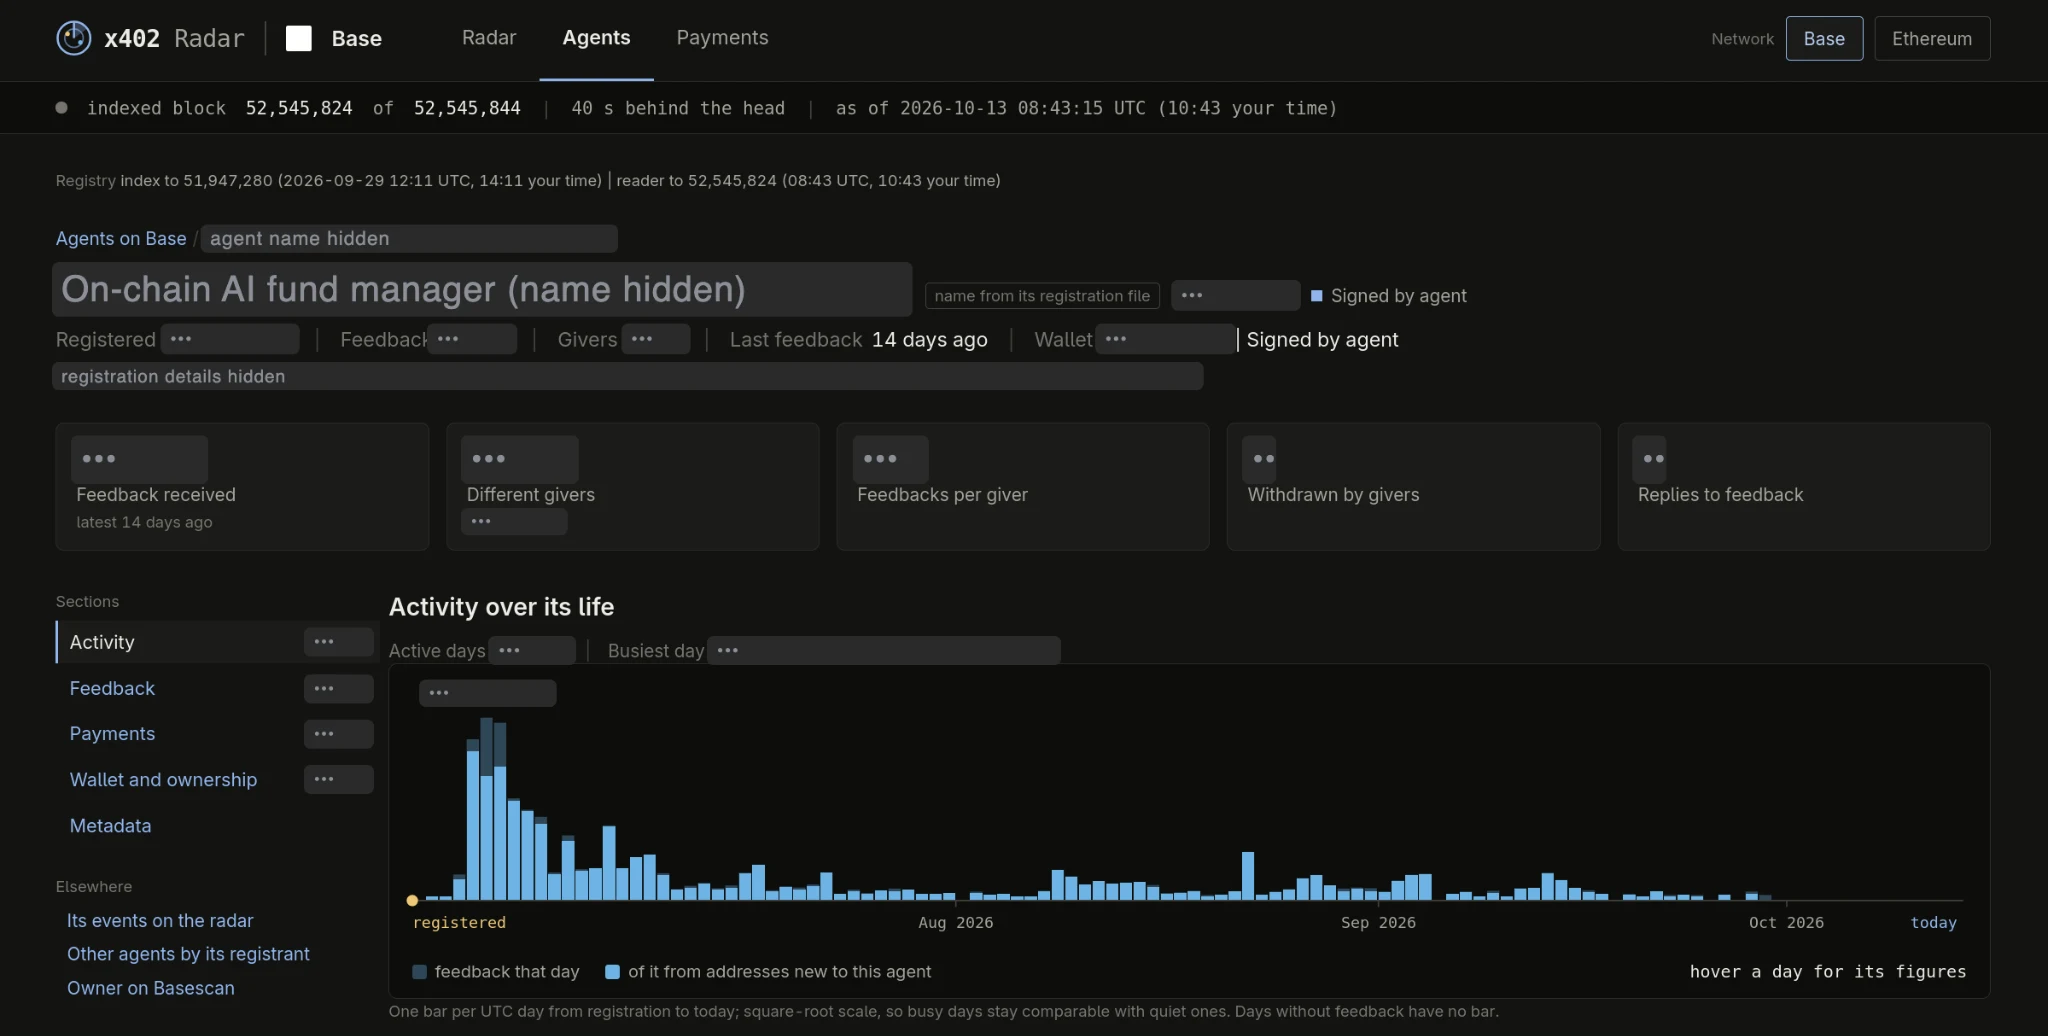Viewport: 2048px width, 1036px height.
Task: Open the Radar tab
Action: point(489,38)
